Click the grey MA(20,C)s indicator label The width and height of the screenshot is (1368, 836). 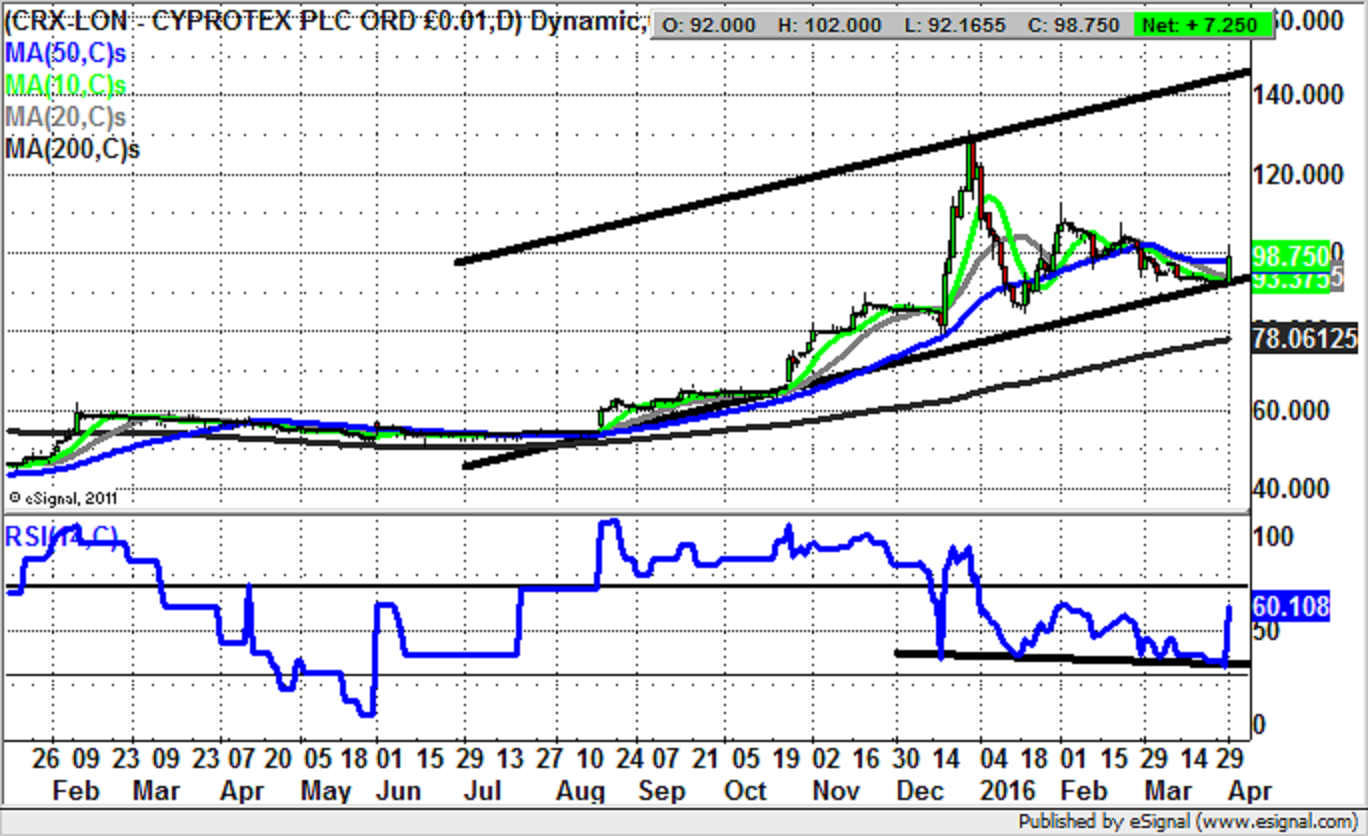66,116
